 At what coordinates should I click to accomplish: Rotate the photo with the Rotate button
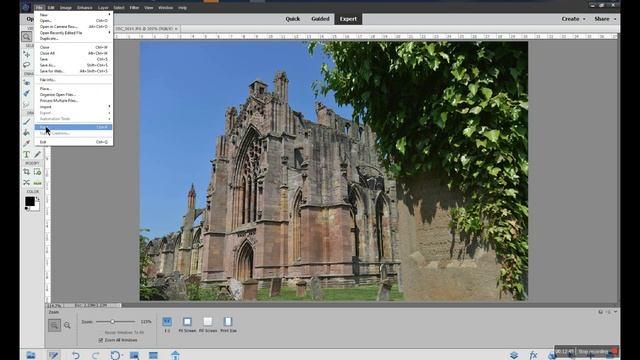coord(116,355)
